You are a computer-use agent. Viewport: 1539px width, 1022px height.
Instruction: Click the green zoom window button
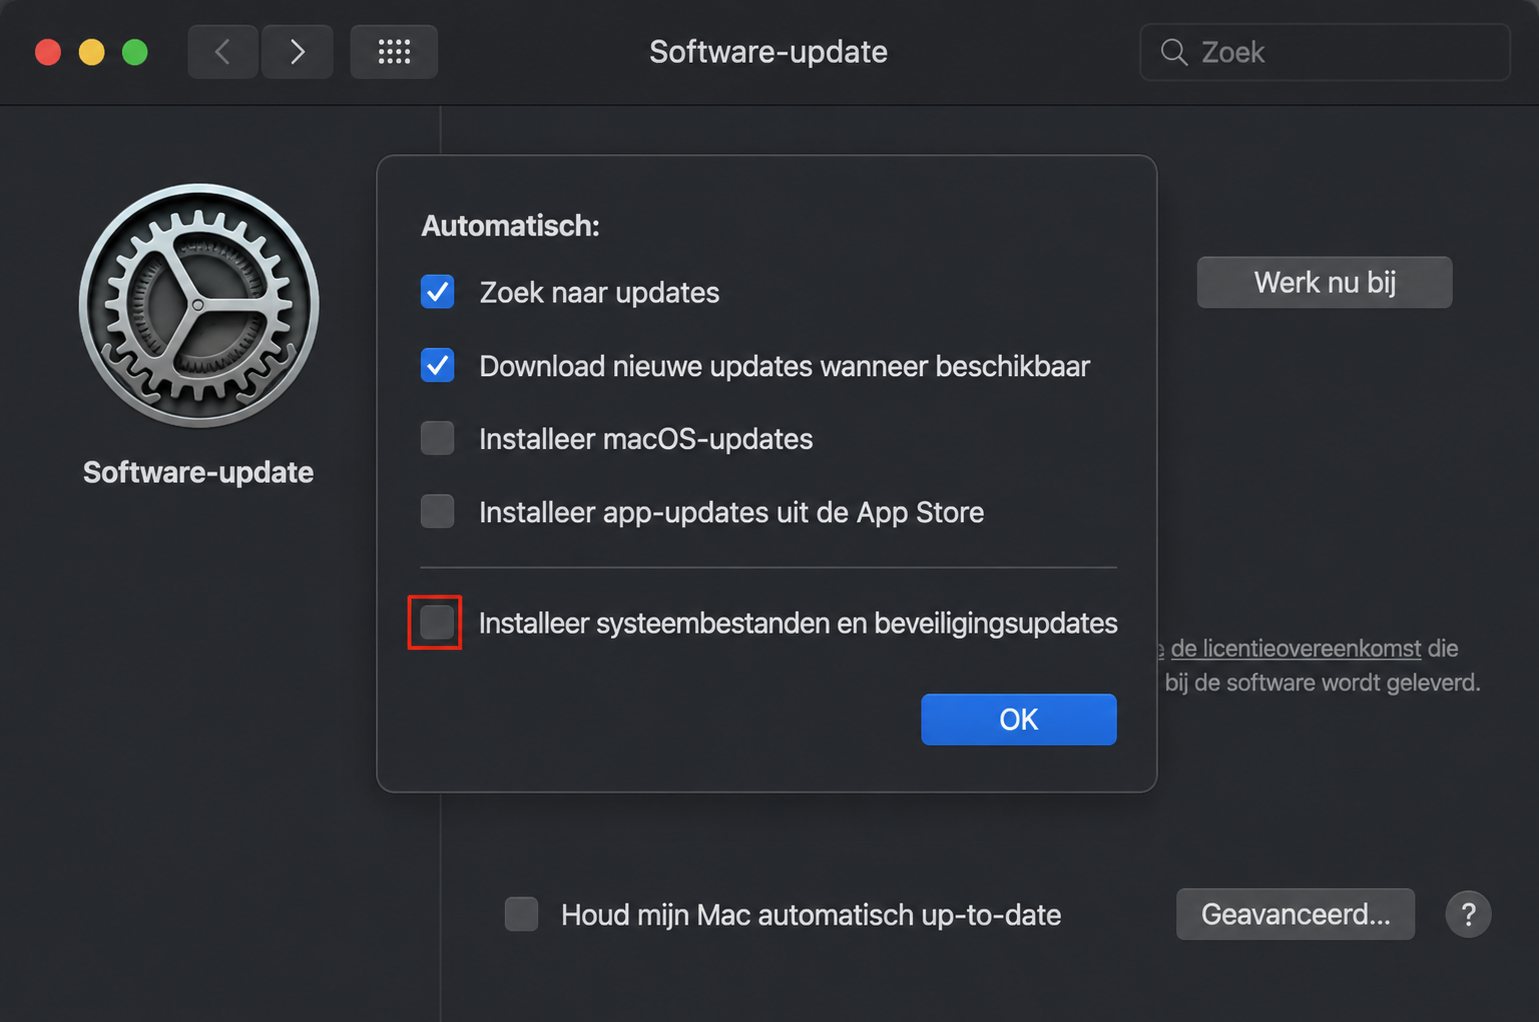coord(135,52)
